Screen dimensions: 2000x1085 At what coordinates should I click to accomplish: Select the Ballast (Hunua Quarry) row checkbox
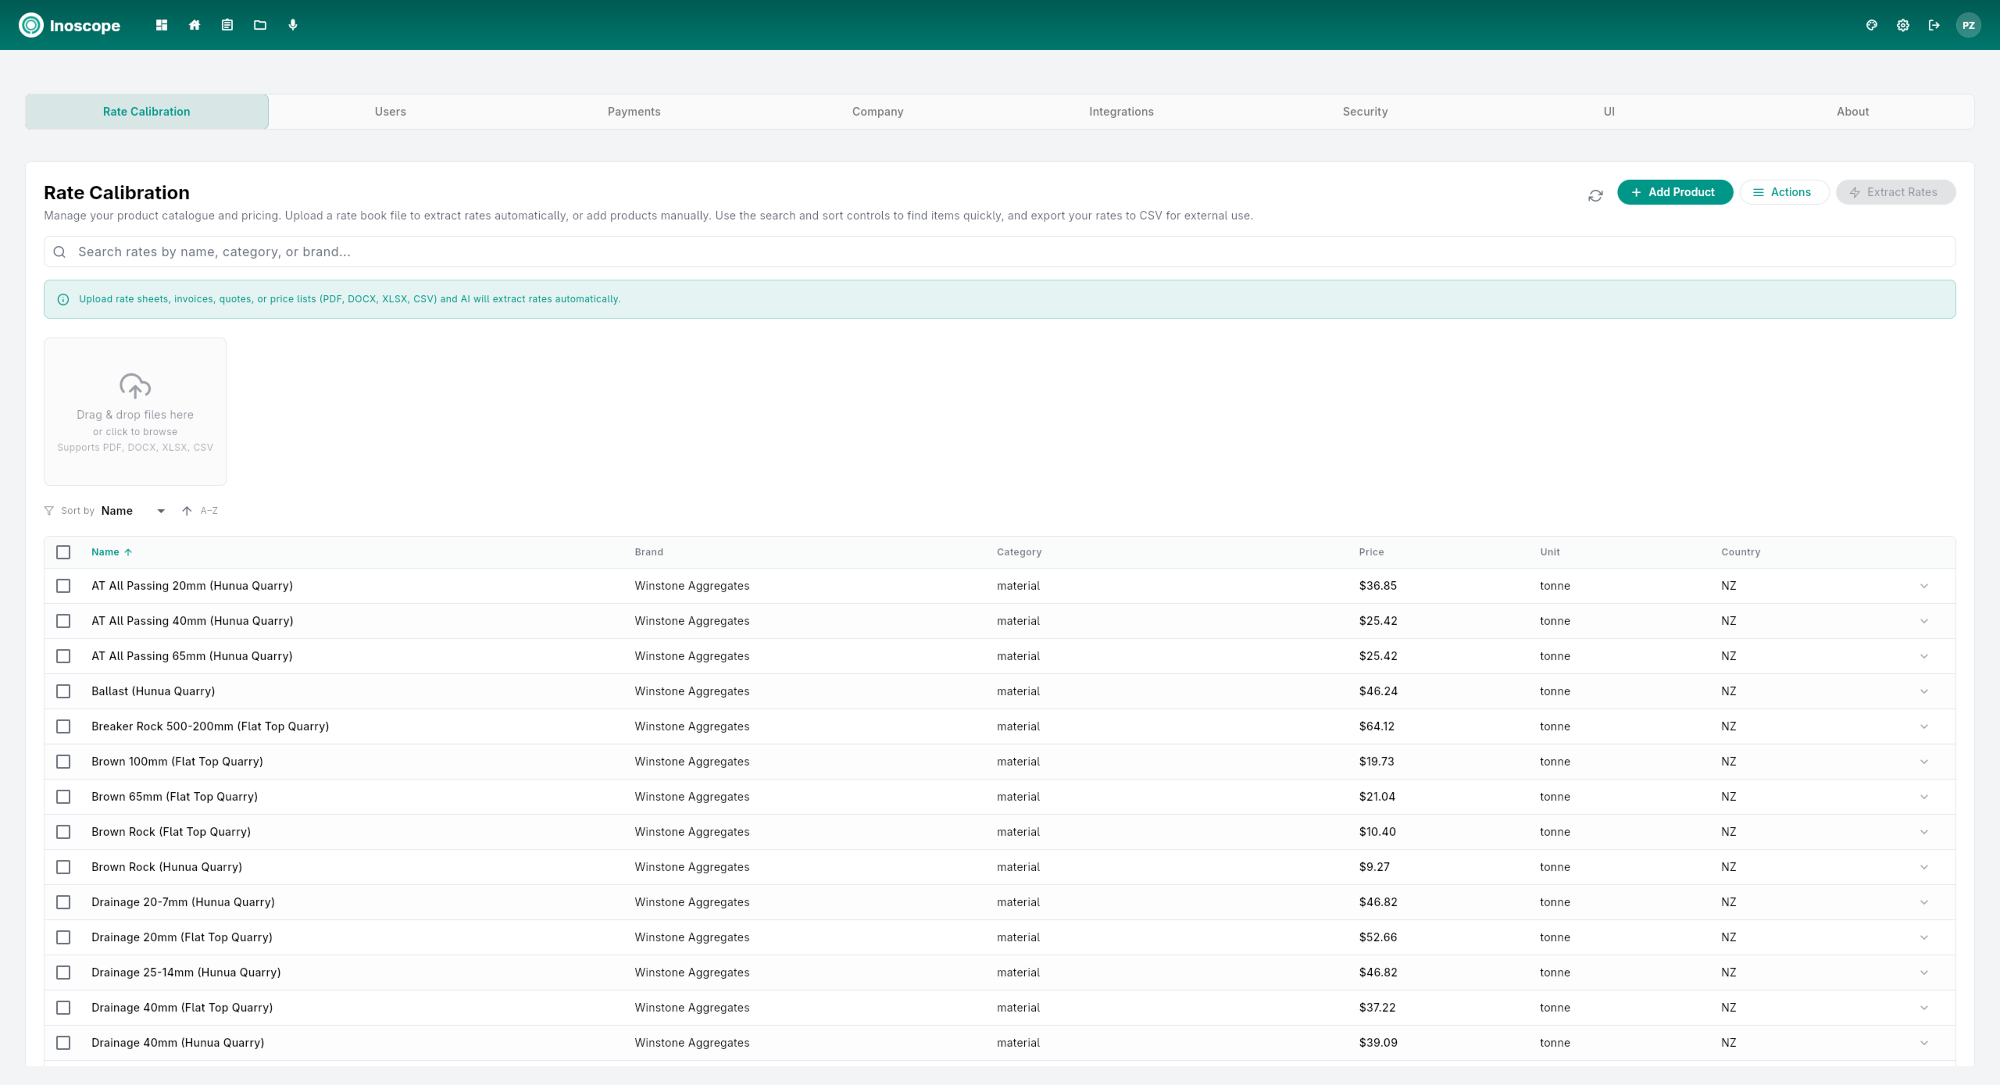64,691
